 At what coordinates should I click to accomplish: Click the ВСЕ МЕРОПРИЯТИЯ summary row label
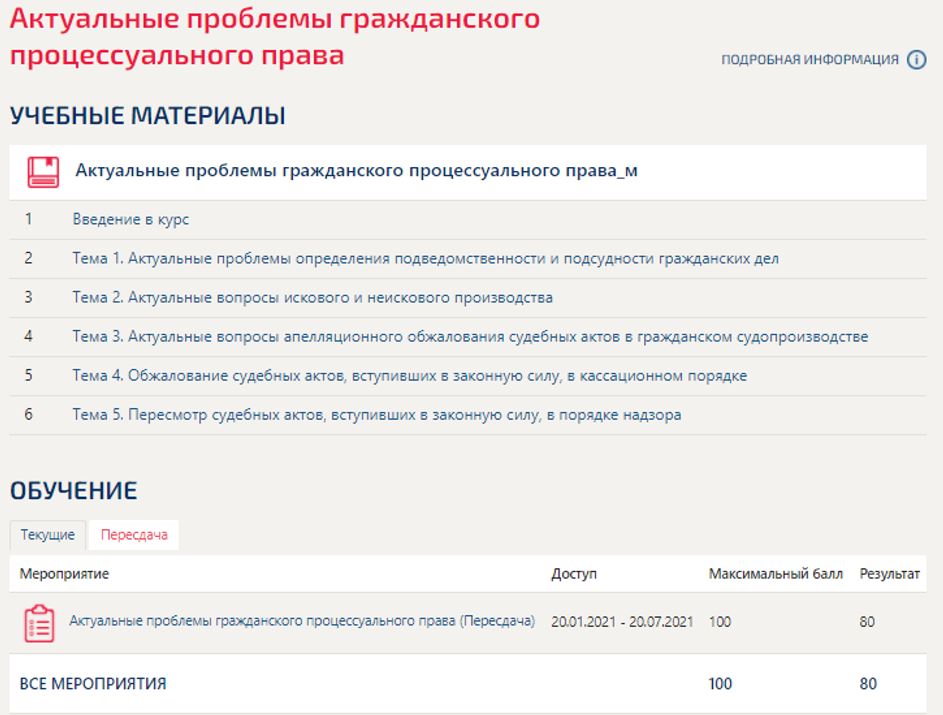pyautogui.click(x=93, y=684)
